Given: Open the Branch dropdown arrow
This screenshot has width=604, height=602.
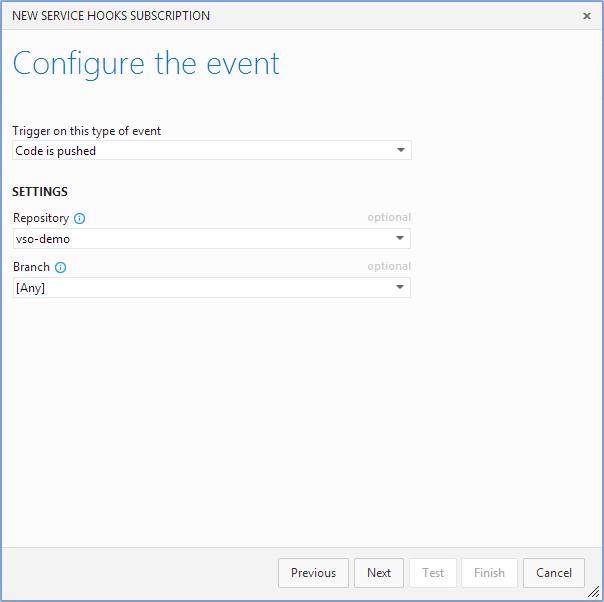Looking at the screenshot, I should click(x=399, y=288).
